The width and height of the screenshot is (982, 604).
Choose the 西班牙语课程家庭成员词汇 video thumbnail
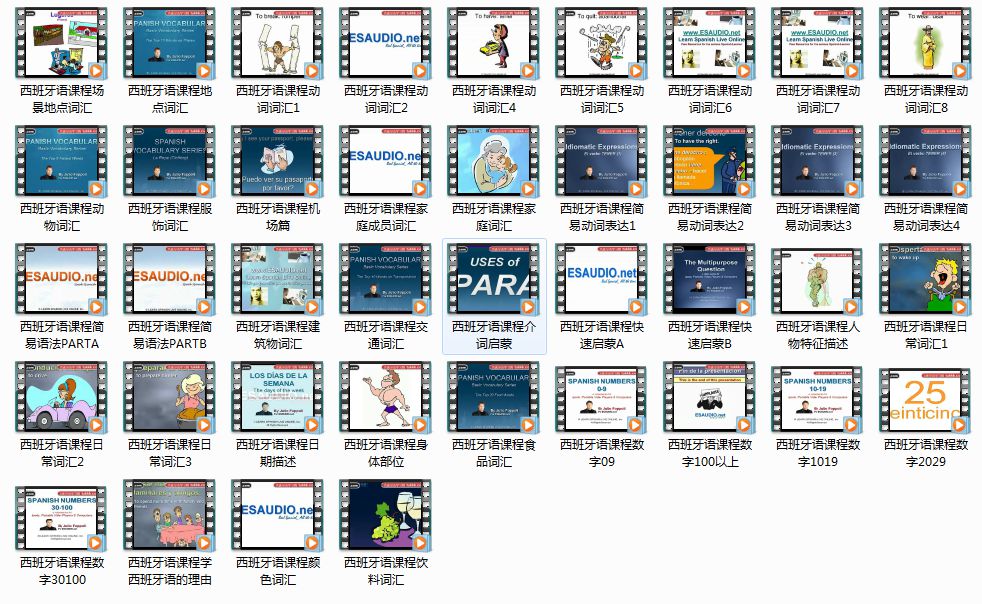point(386,163)
